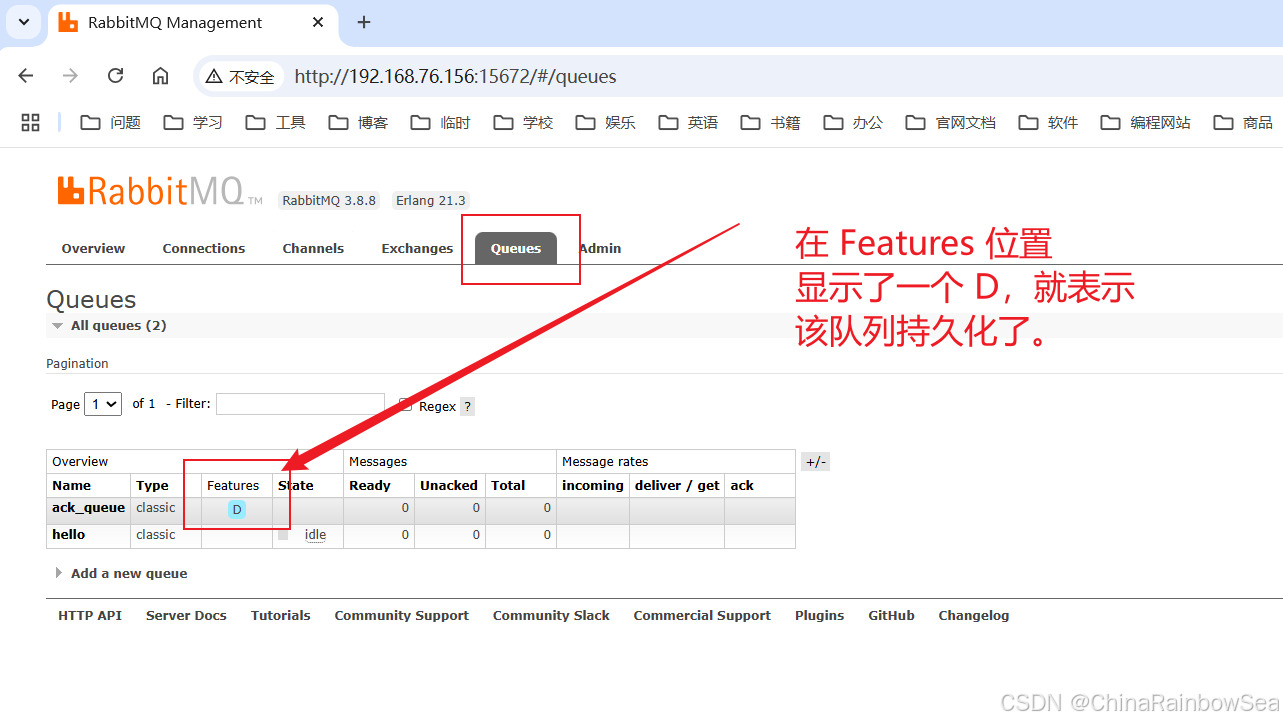Reload the RabbitMQ page
This screenshot has height=724, width=1283.
pos(115,76)
